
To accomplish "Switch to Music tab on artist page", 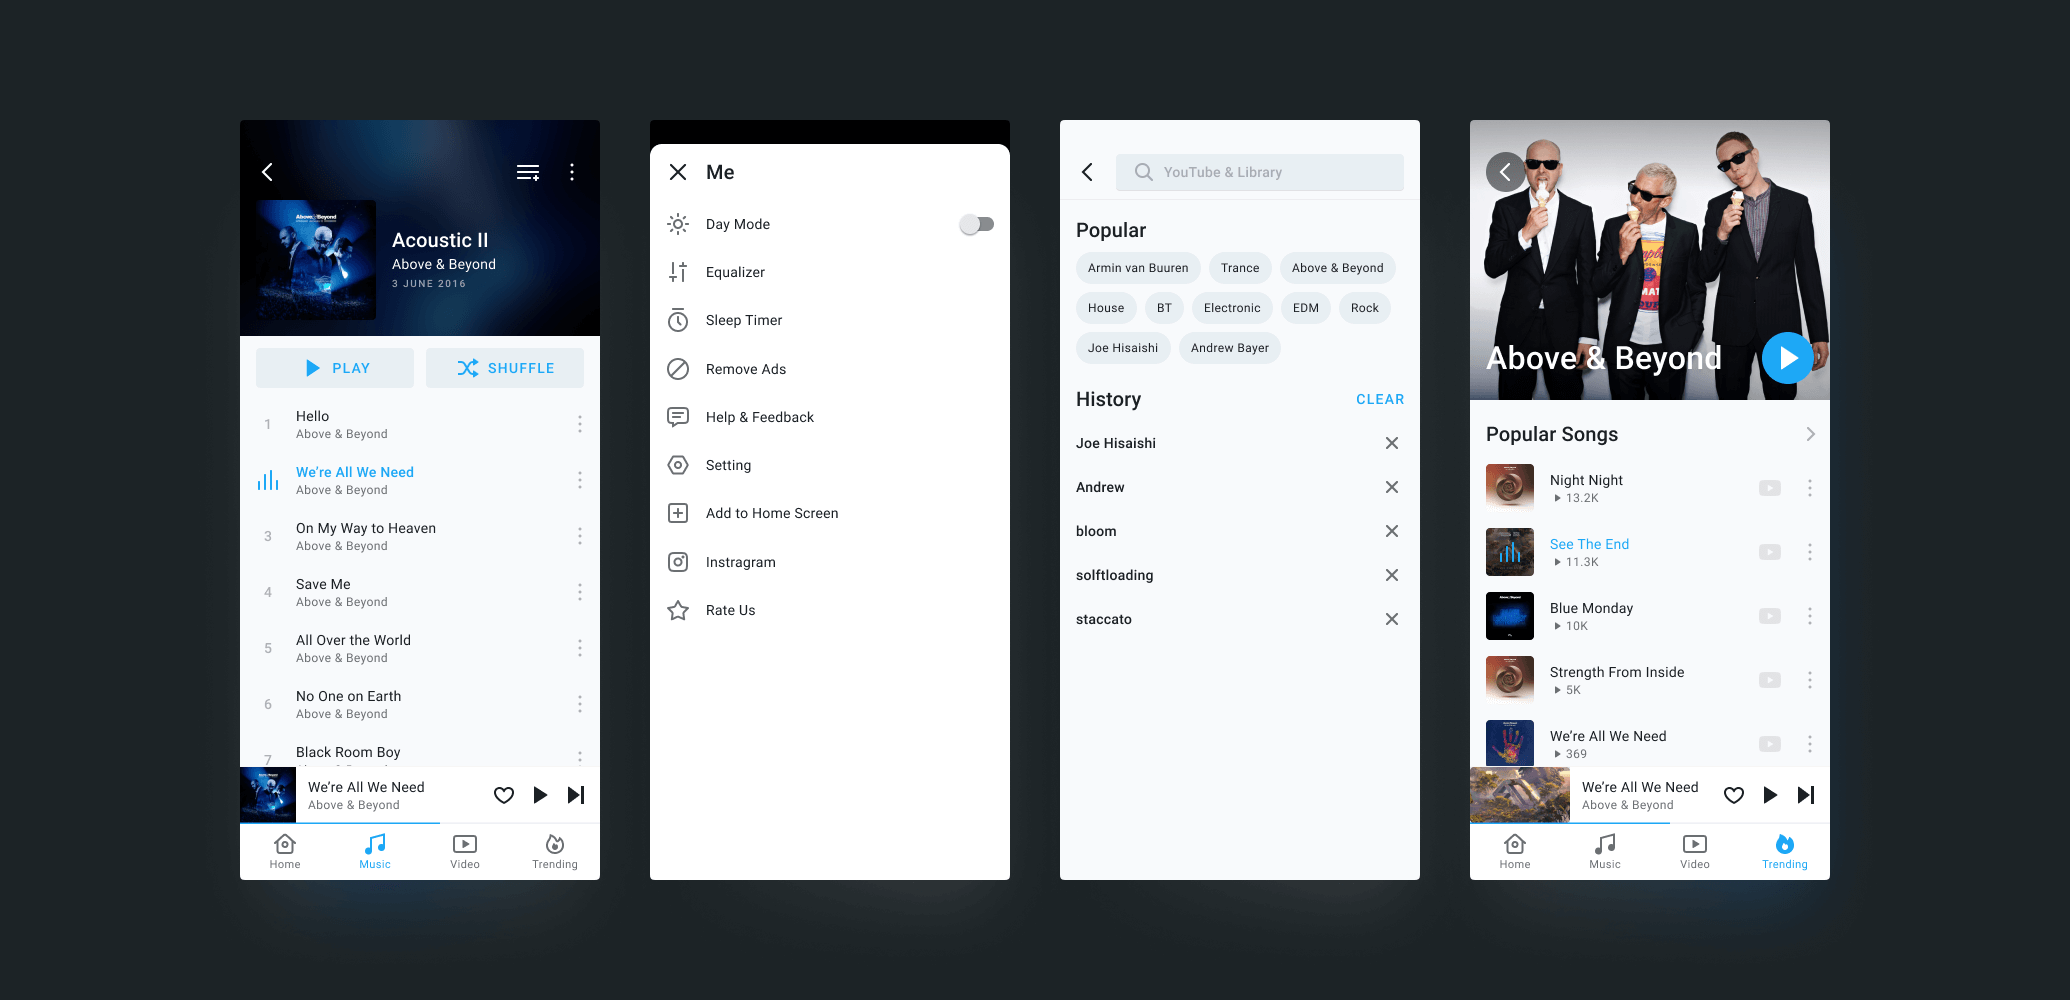I will coord(1605,852).
